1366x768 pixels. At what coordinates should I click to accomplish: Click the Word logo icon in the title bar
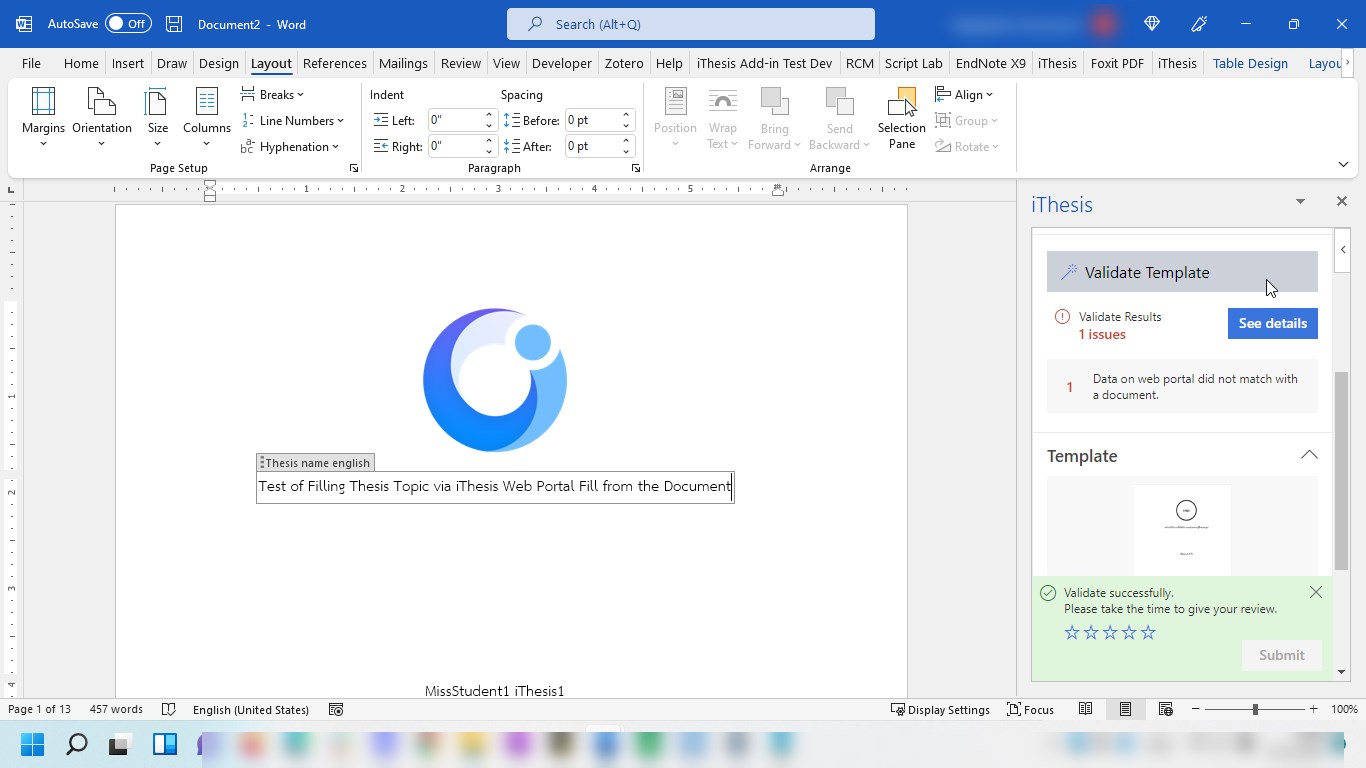[24, 24]
